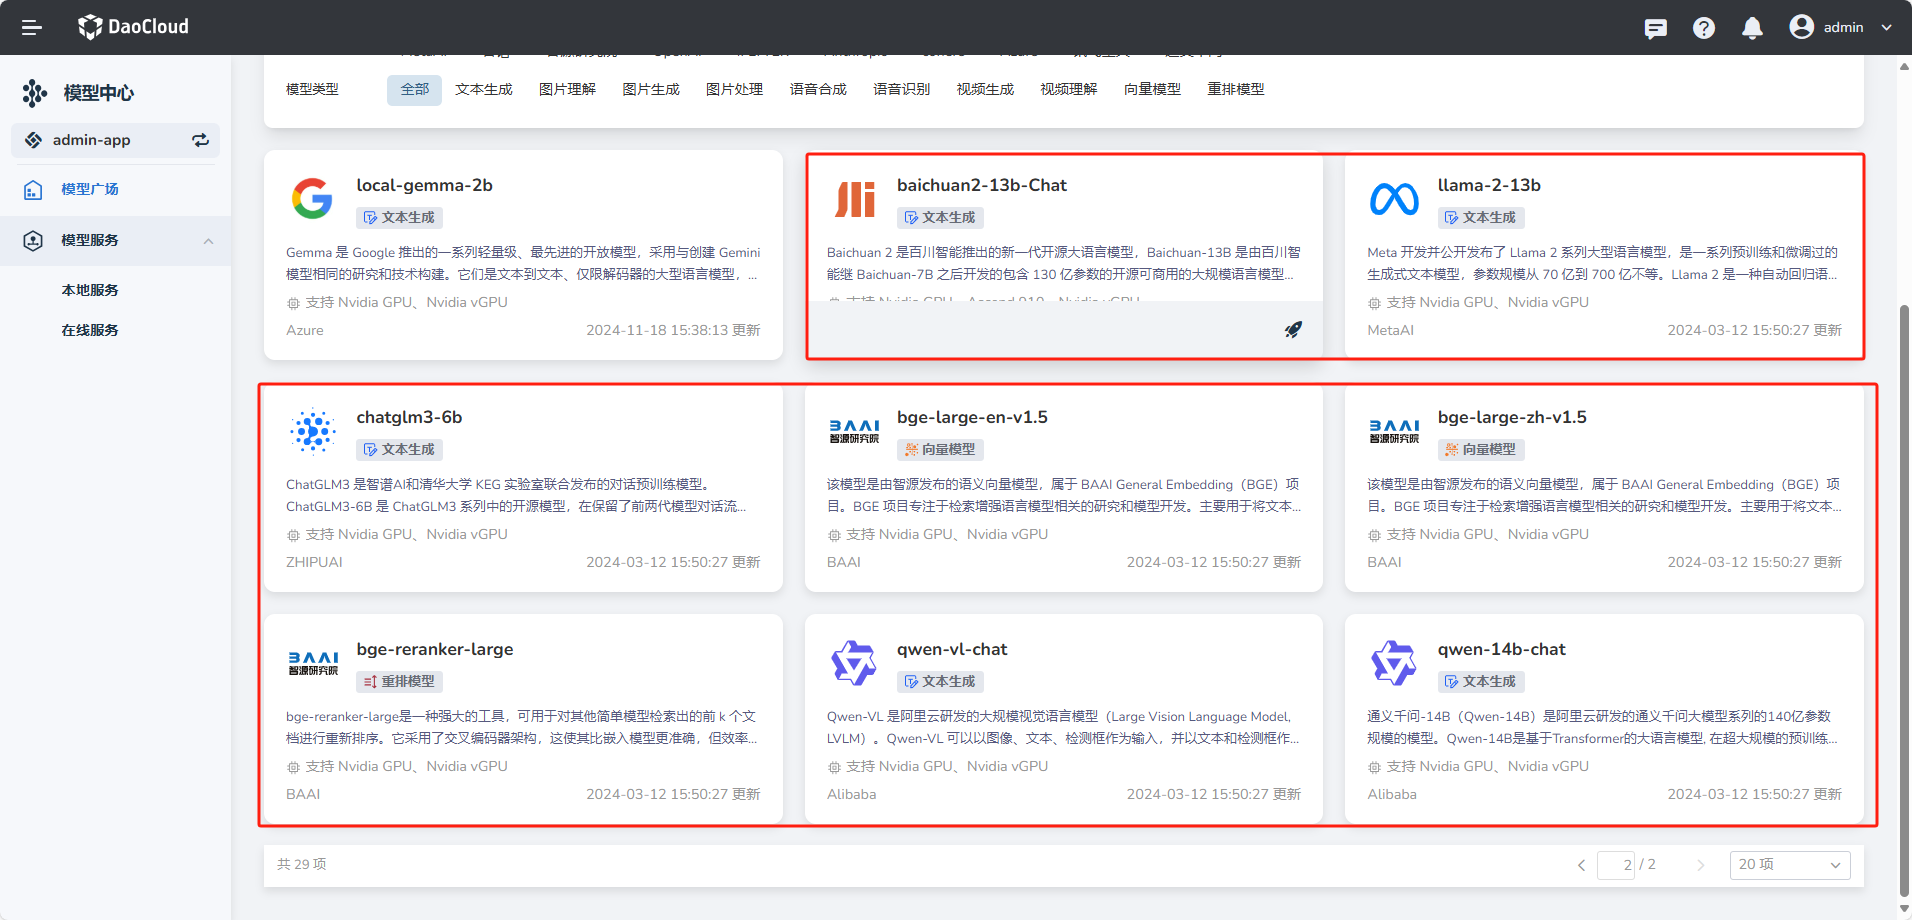Click the page number input field
The height and width of the screenshot is (920, 1912).
1616,865
